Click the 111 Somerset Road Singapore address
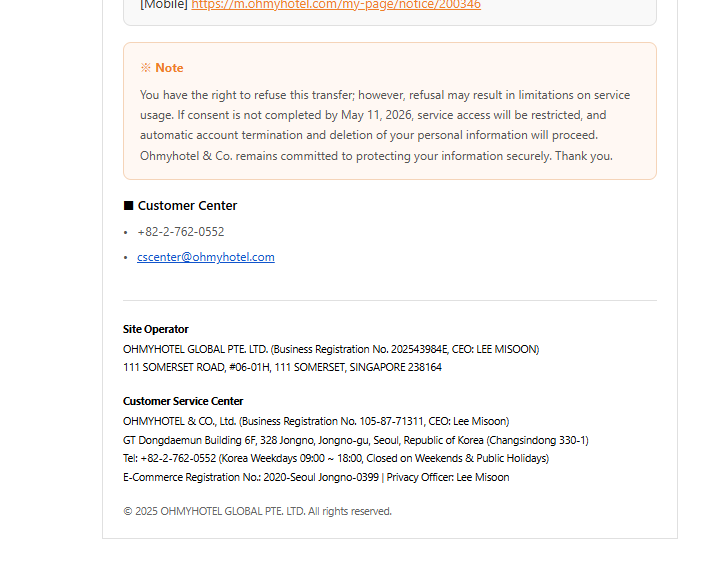Image resolution: width=727 pixels, height=586 pixels. [x=282, y=367]
